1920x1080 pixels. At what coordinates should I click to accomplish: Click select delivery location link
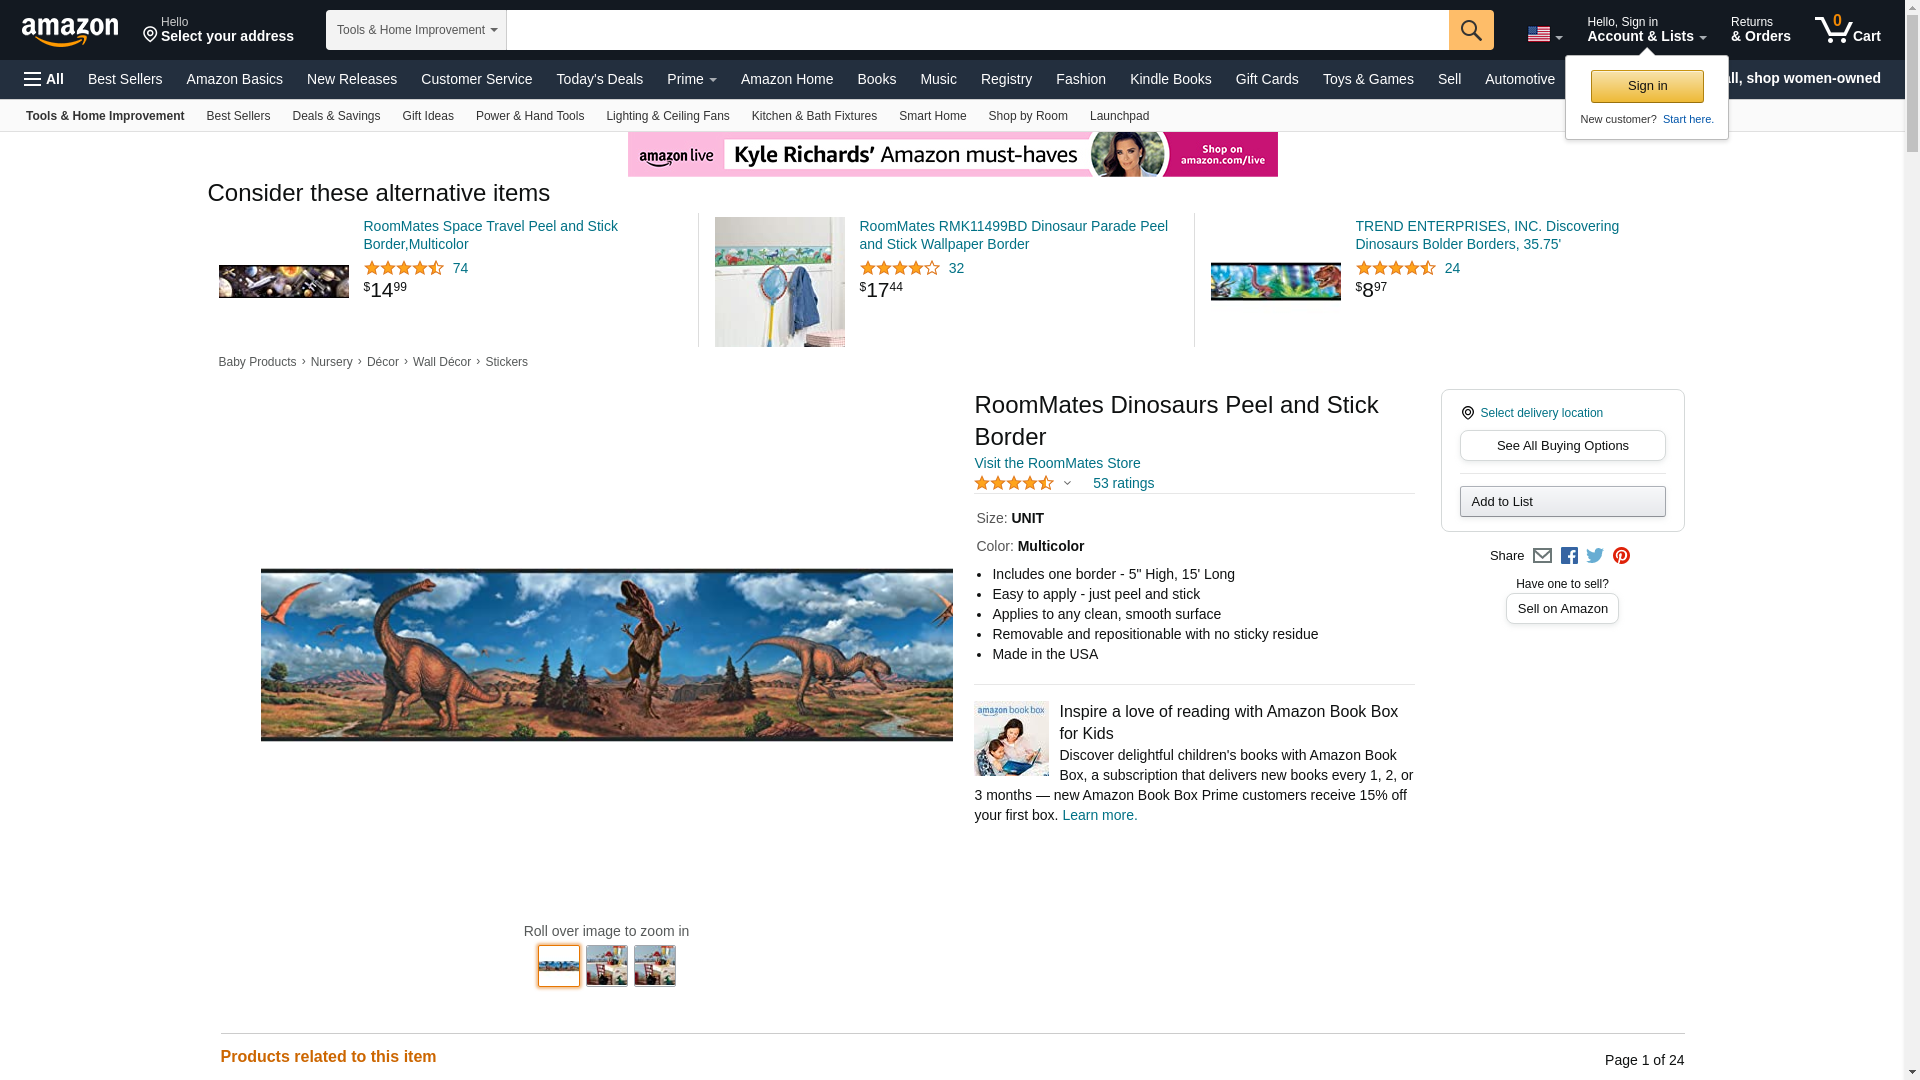[1541, 413]
